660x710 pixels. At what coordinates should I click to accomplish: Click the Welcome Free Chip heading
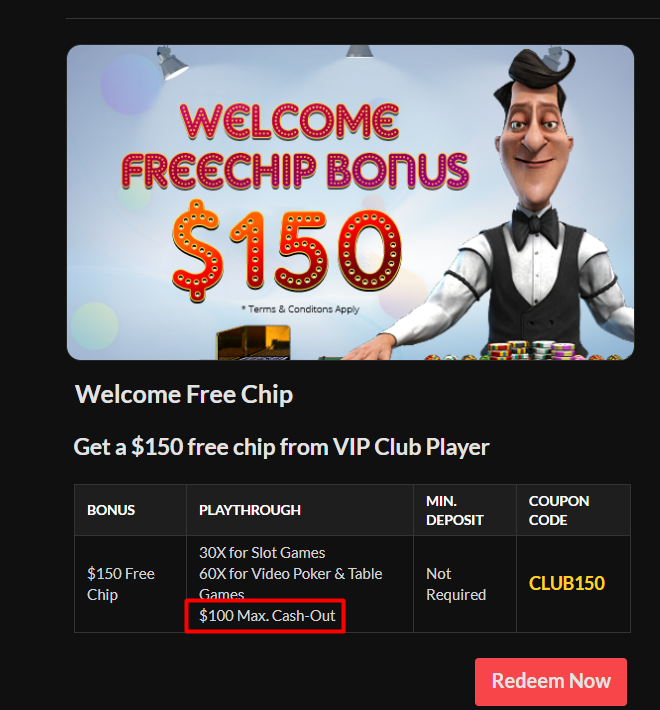[184, 394]
